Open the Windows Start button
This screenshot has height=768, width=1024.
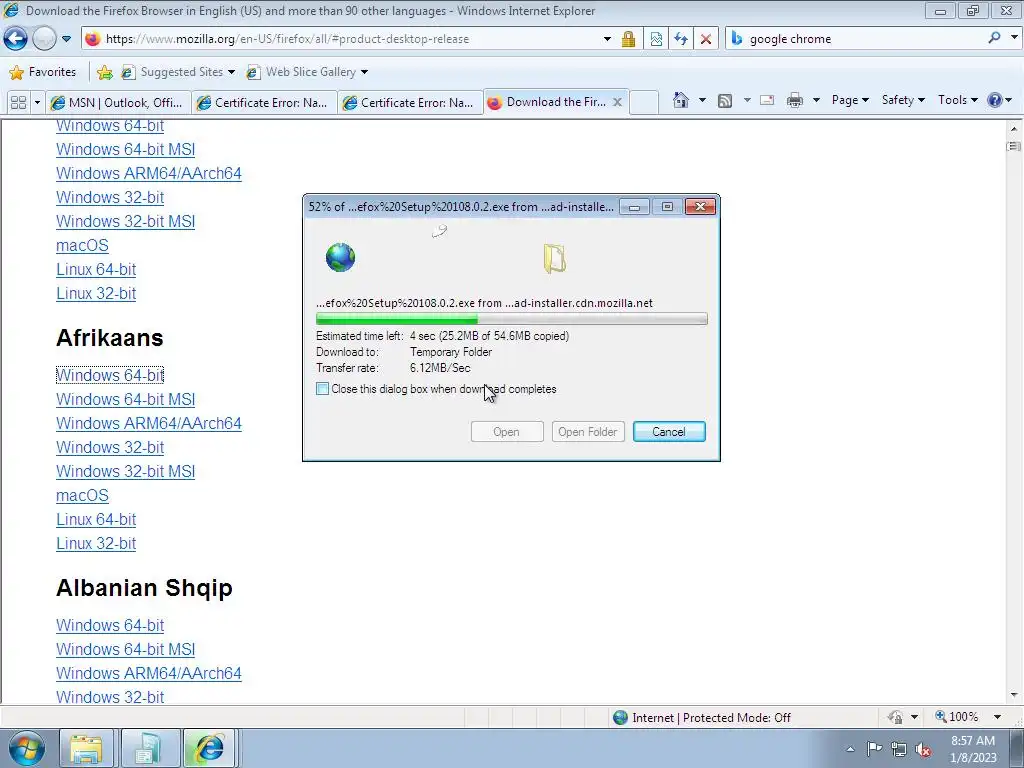click(x=27, y=748)
